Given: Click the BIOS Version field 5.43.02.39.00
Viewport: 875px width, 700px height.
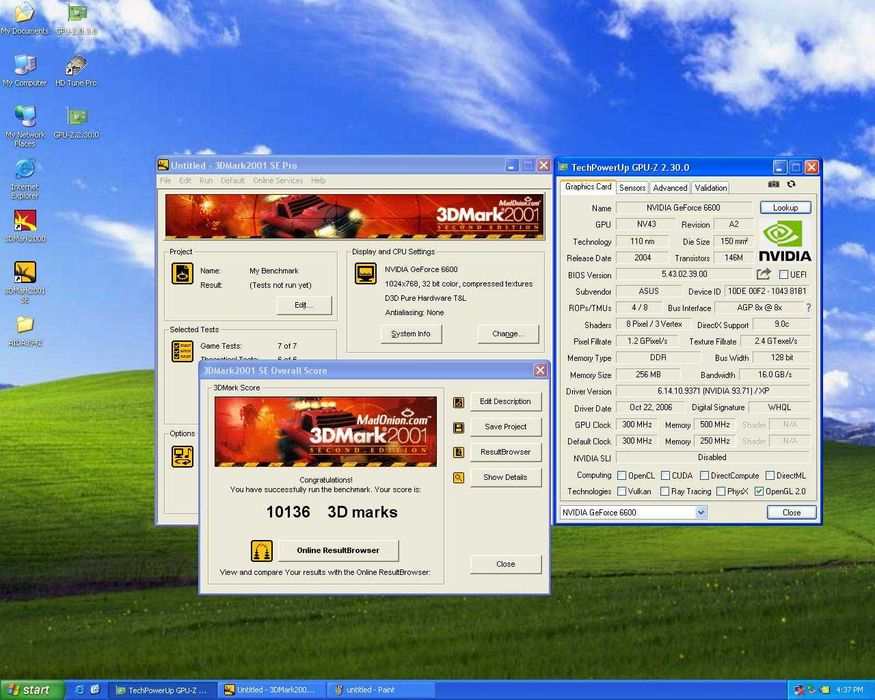Looking at the screenshot, I should click(x=684, y=274).
